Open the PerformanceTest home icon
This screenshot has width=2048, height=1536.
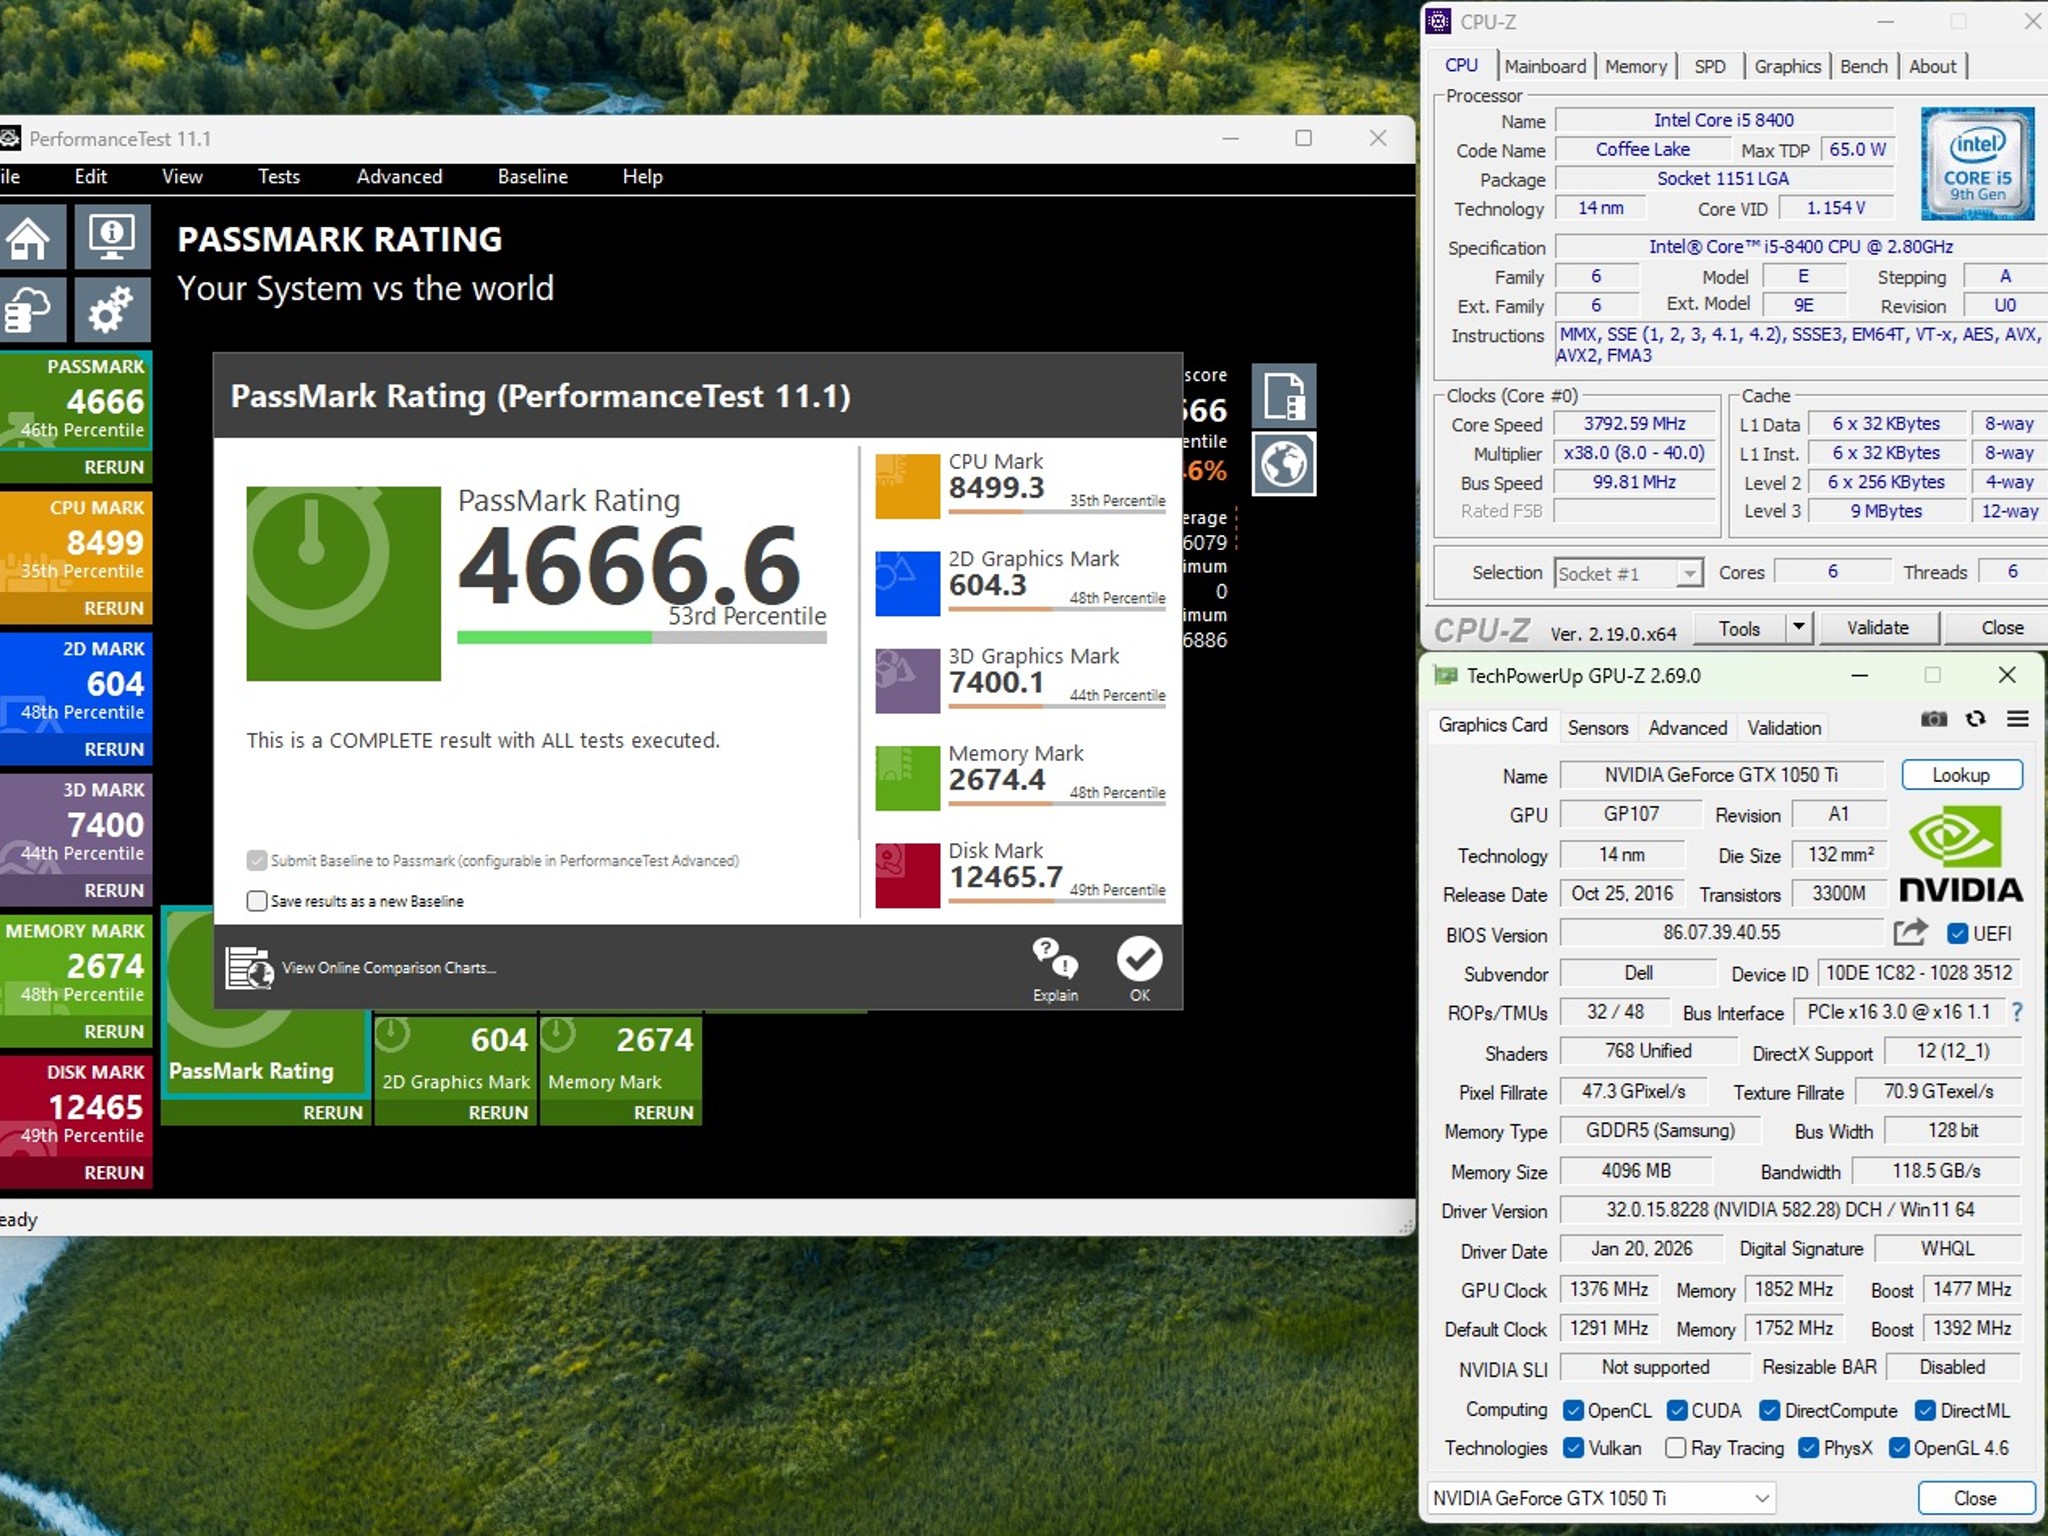(x=31, y=237)
